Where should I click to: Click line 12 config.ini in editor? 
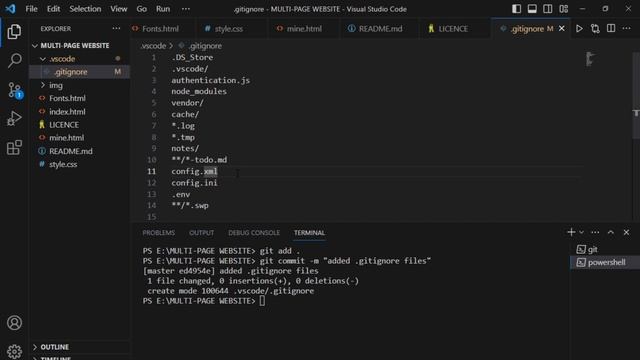click(194, 183)
